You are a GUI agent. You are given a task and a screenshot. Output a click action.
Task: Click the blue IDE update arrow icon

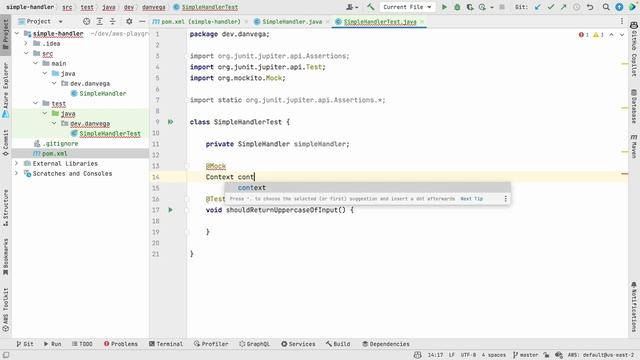pos(619,7)
